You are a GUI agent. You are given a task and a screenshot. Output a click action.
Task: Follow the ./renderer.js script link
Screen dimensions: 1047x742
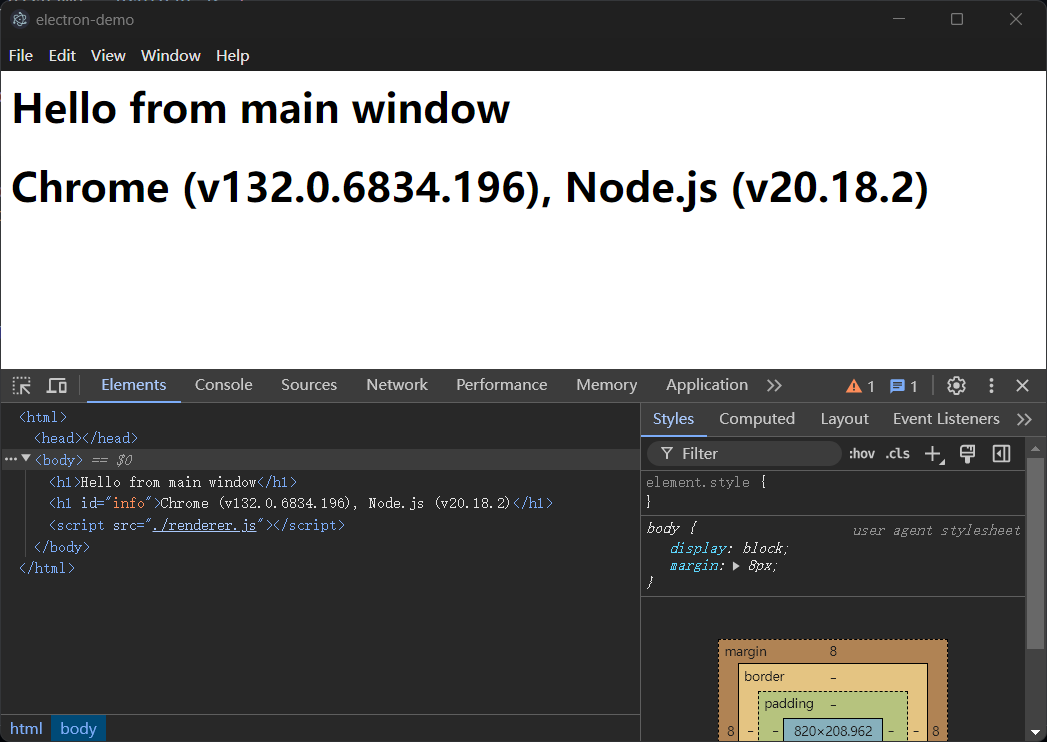[204, 526]
